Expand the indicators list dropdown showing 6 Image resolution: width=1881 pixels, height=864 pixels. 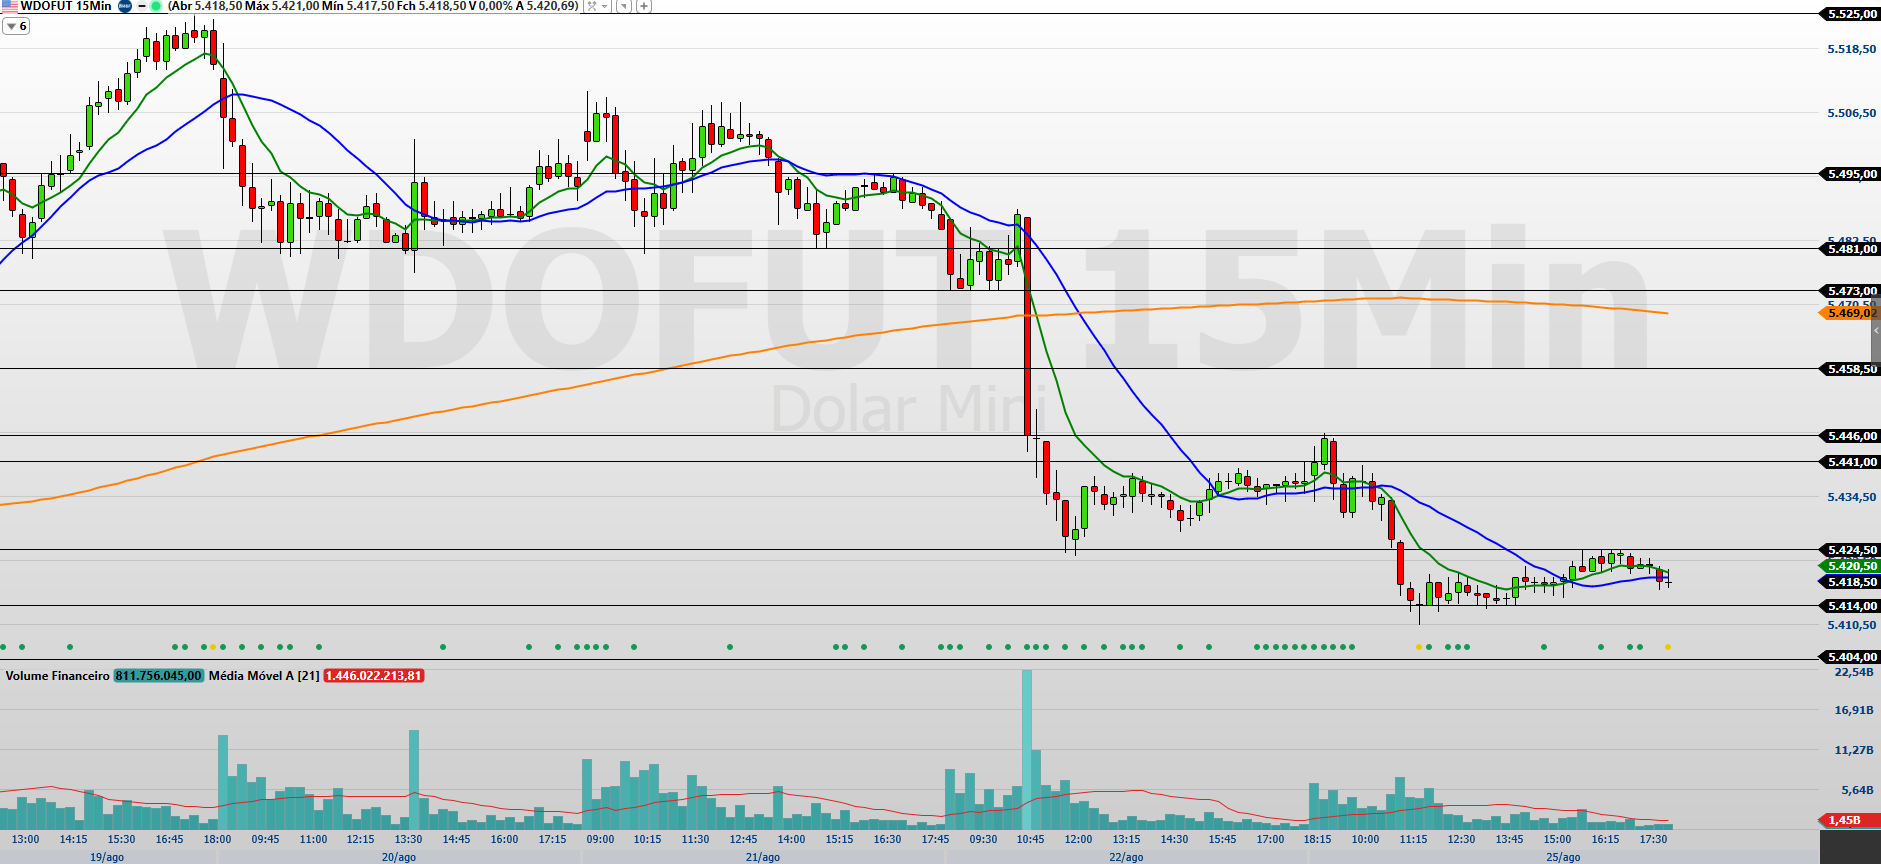16,26
